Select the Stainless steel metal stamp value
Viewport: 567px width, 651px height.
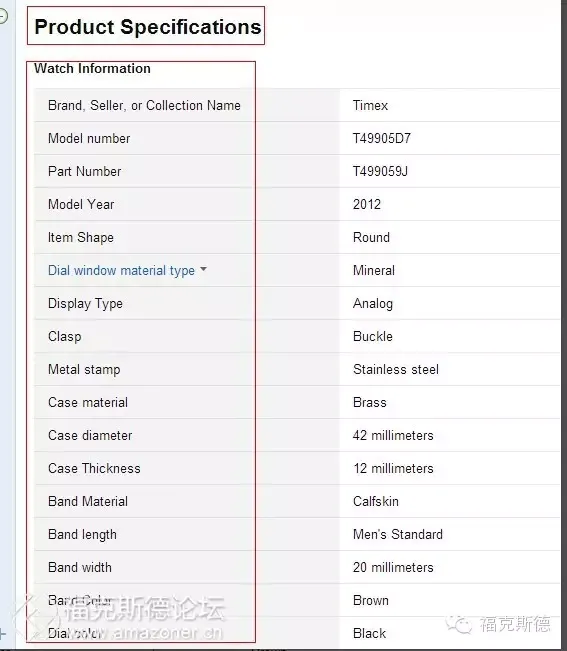coord(396,370)
